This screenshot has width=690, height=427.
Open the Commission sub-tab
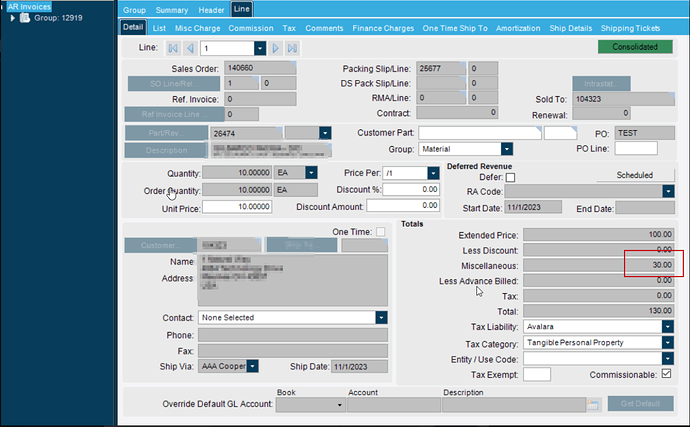pyautogui.click(x=251, y=28)
